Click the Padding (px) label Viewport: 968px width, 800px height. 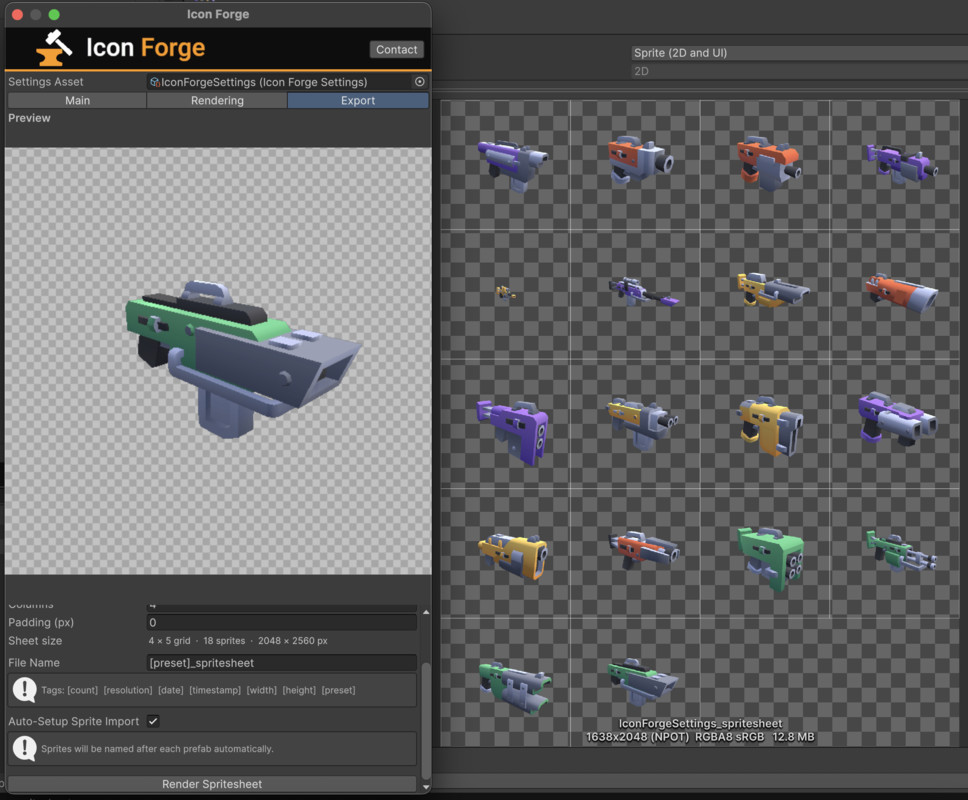tap(41, 622)
